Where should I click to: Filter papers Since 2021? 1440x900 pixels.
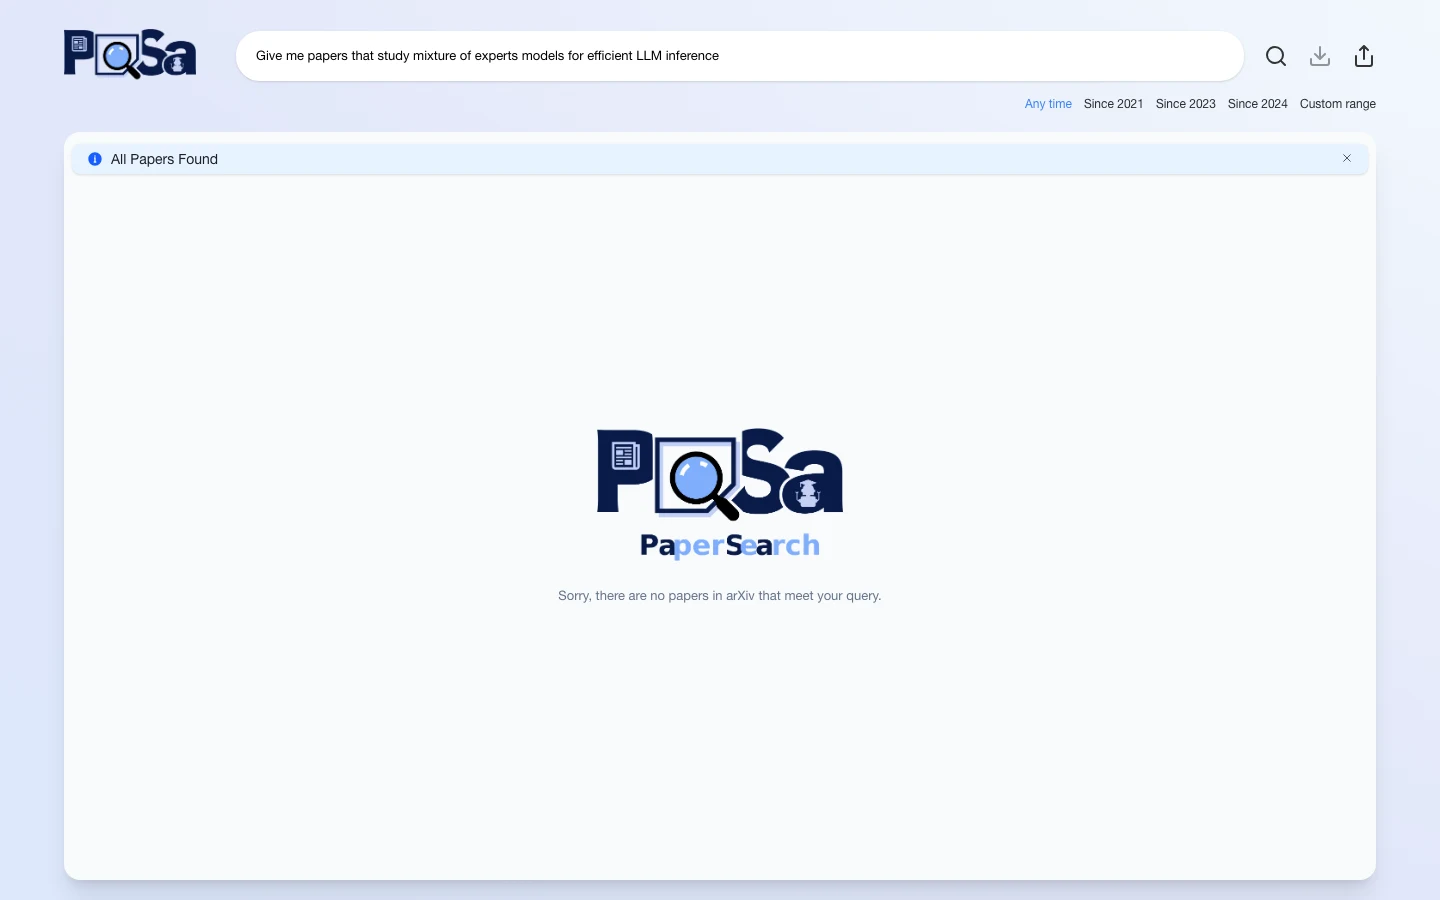1113,104
